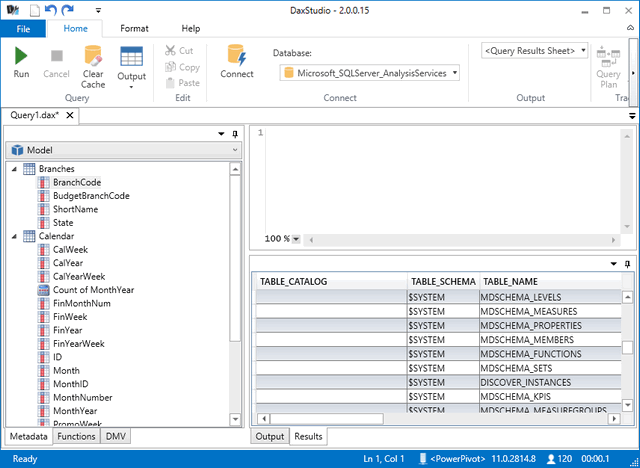The image size is (640, 468).
Task: Switch to the Format ribbon tab
Action: click(134, 29)
